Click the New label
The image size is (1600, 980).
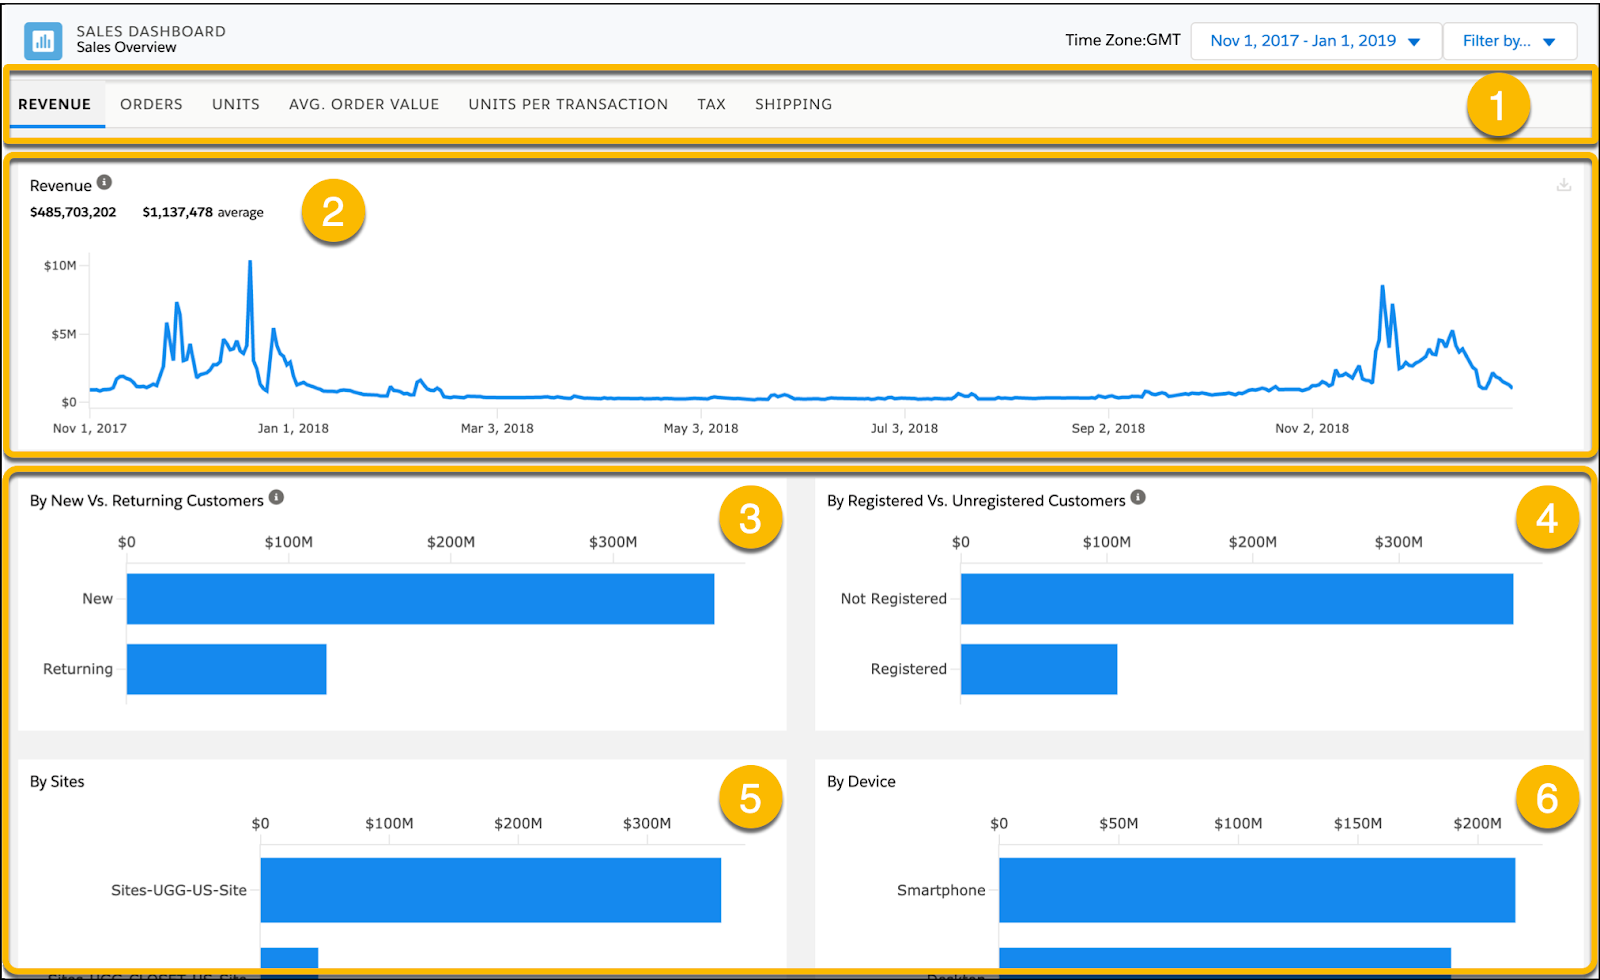[97, 599]
